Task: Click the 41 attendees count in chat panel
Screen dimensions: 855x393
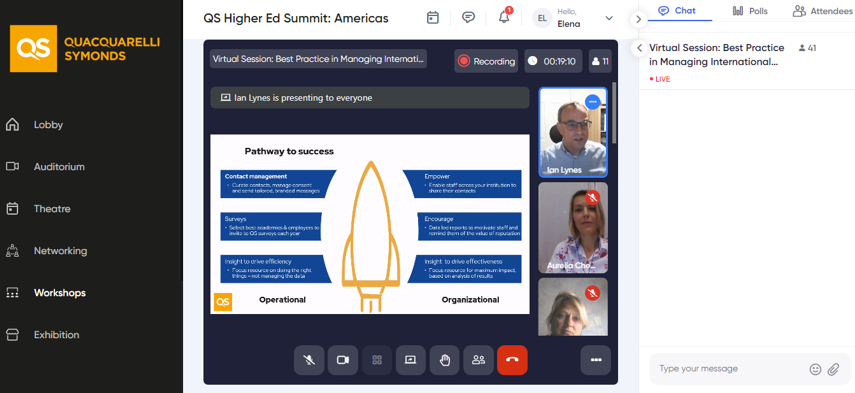Action: point(808,48)
